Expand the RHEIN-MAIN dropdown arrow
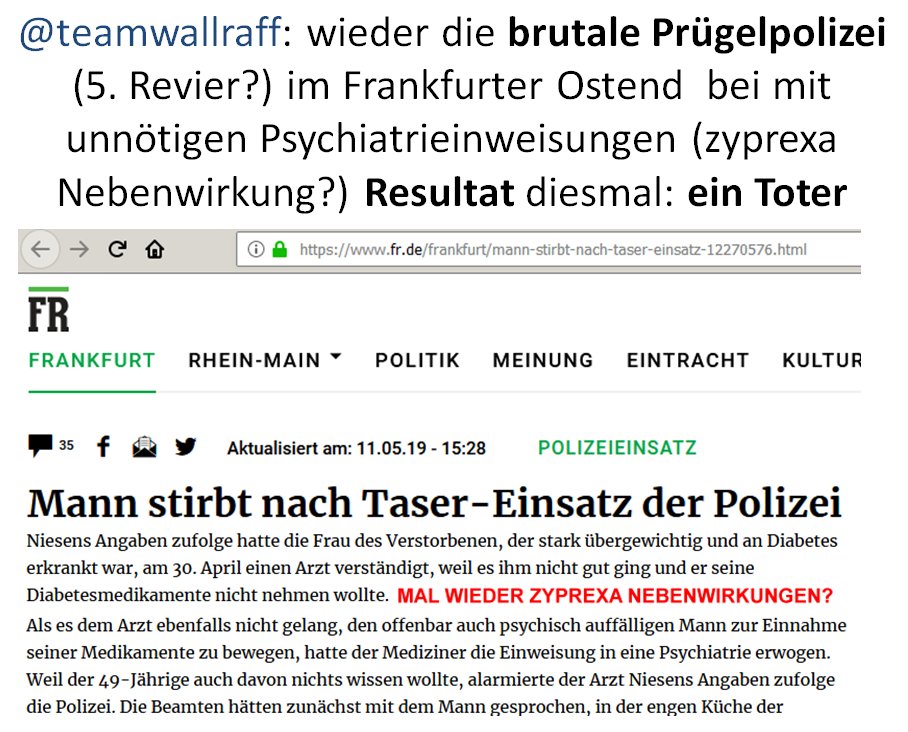 pyautogui.click(x=334, y=357)
